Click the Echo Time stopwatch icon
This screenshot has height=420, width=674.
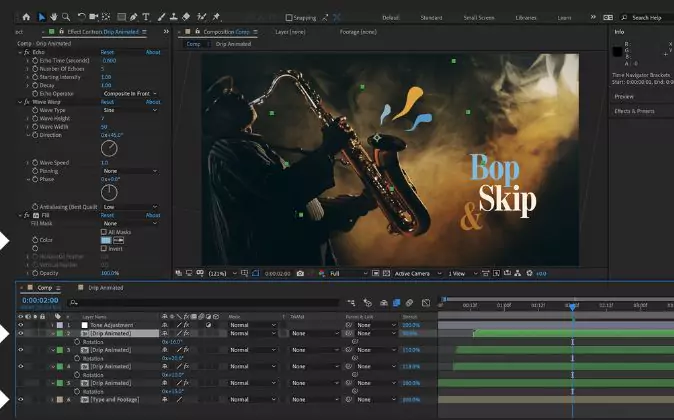(x=35, y=61)
